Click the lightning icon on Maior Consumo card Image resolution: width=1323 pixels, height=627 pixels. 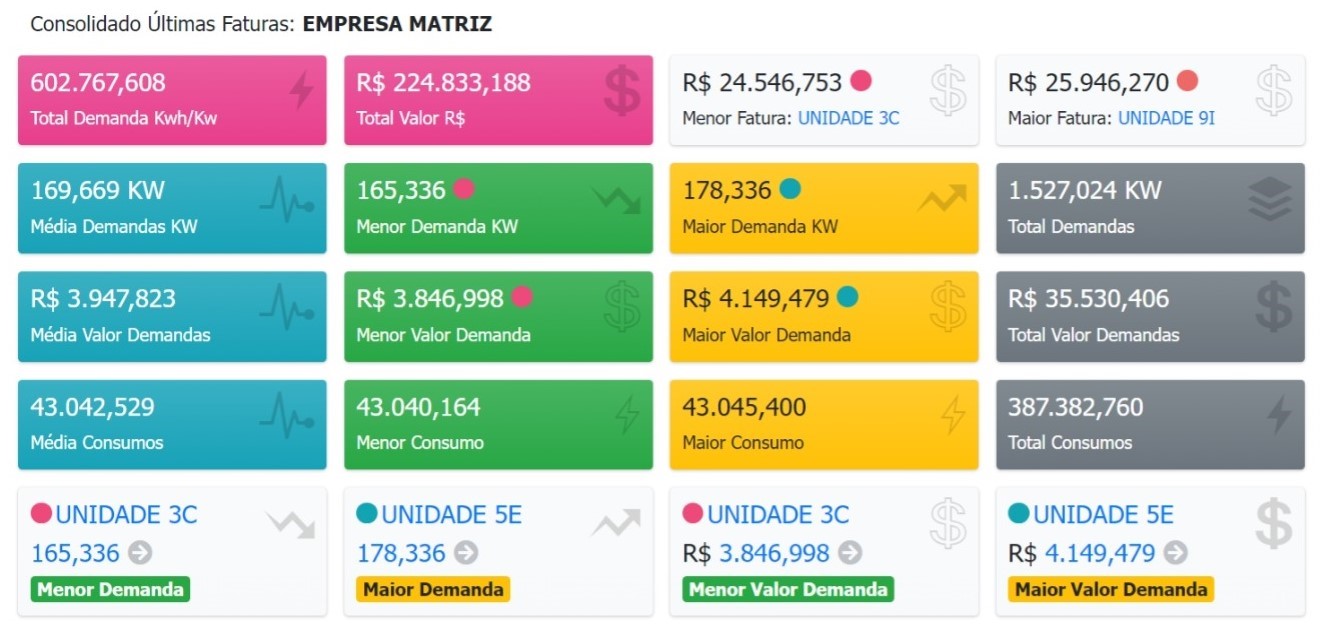[953, 415]
